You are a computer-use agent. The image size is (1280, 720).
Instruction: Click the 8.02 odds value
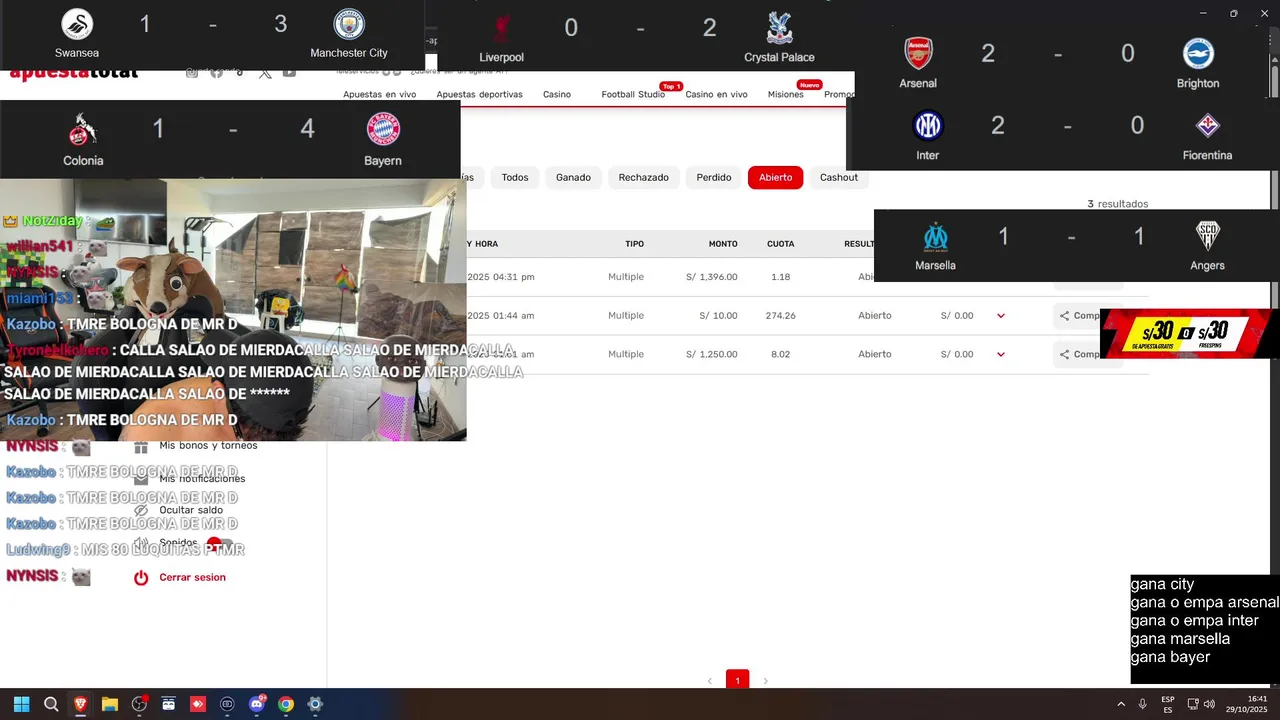[781, 354]
